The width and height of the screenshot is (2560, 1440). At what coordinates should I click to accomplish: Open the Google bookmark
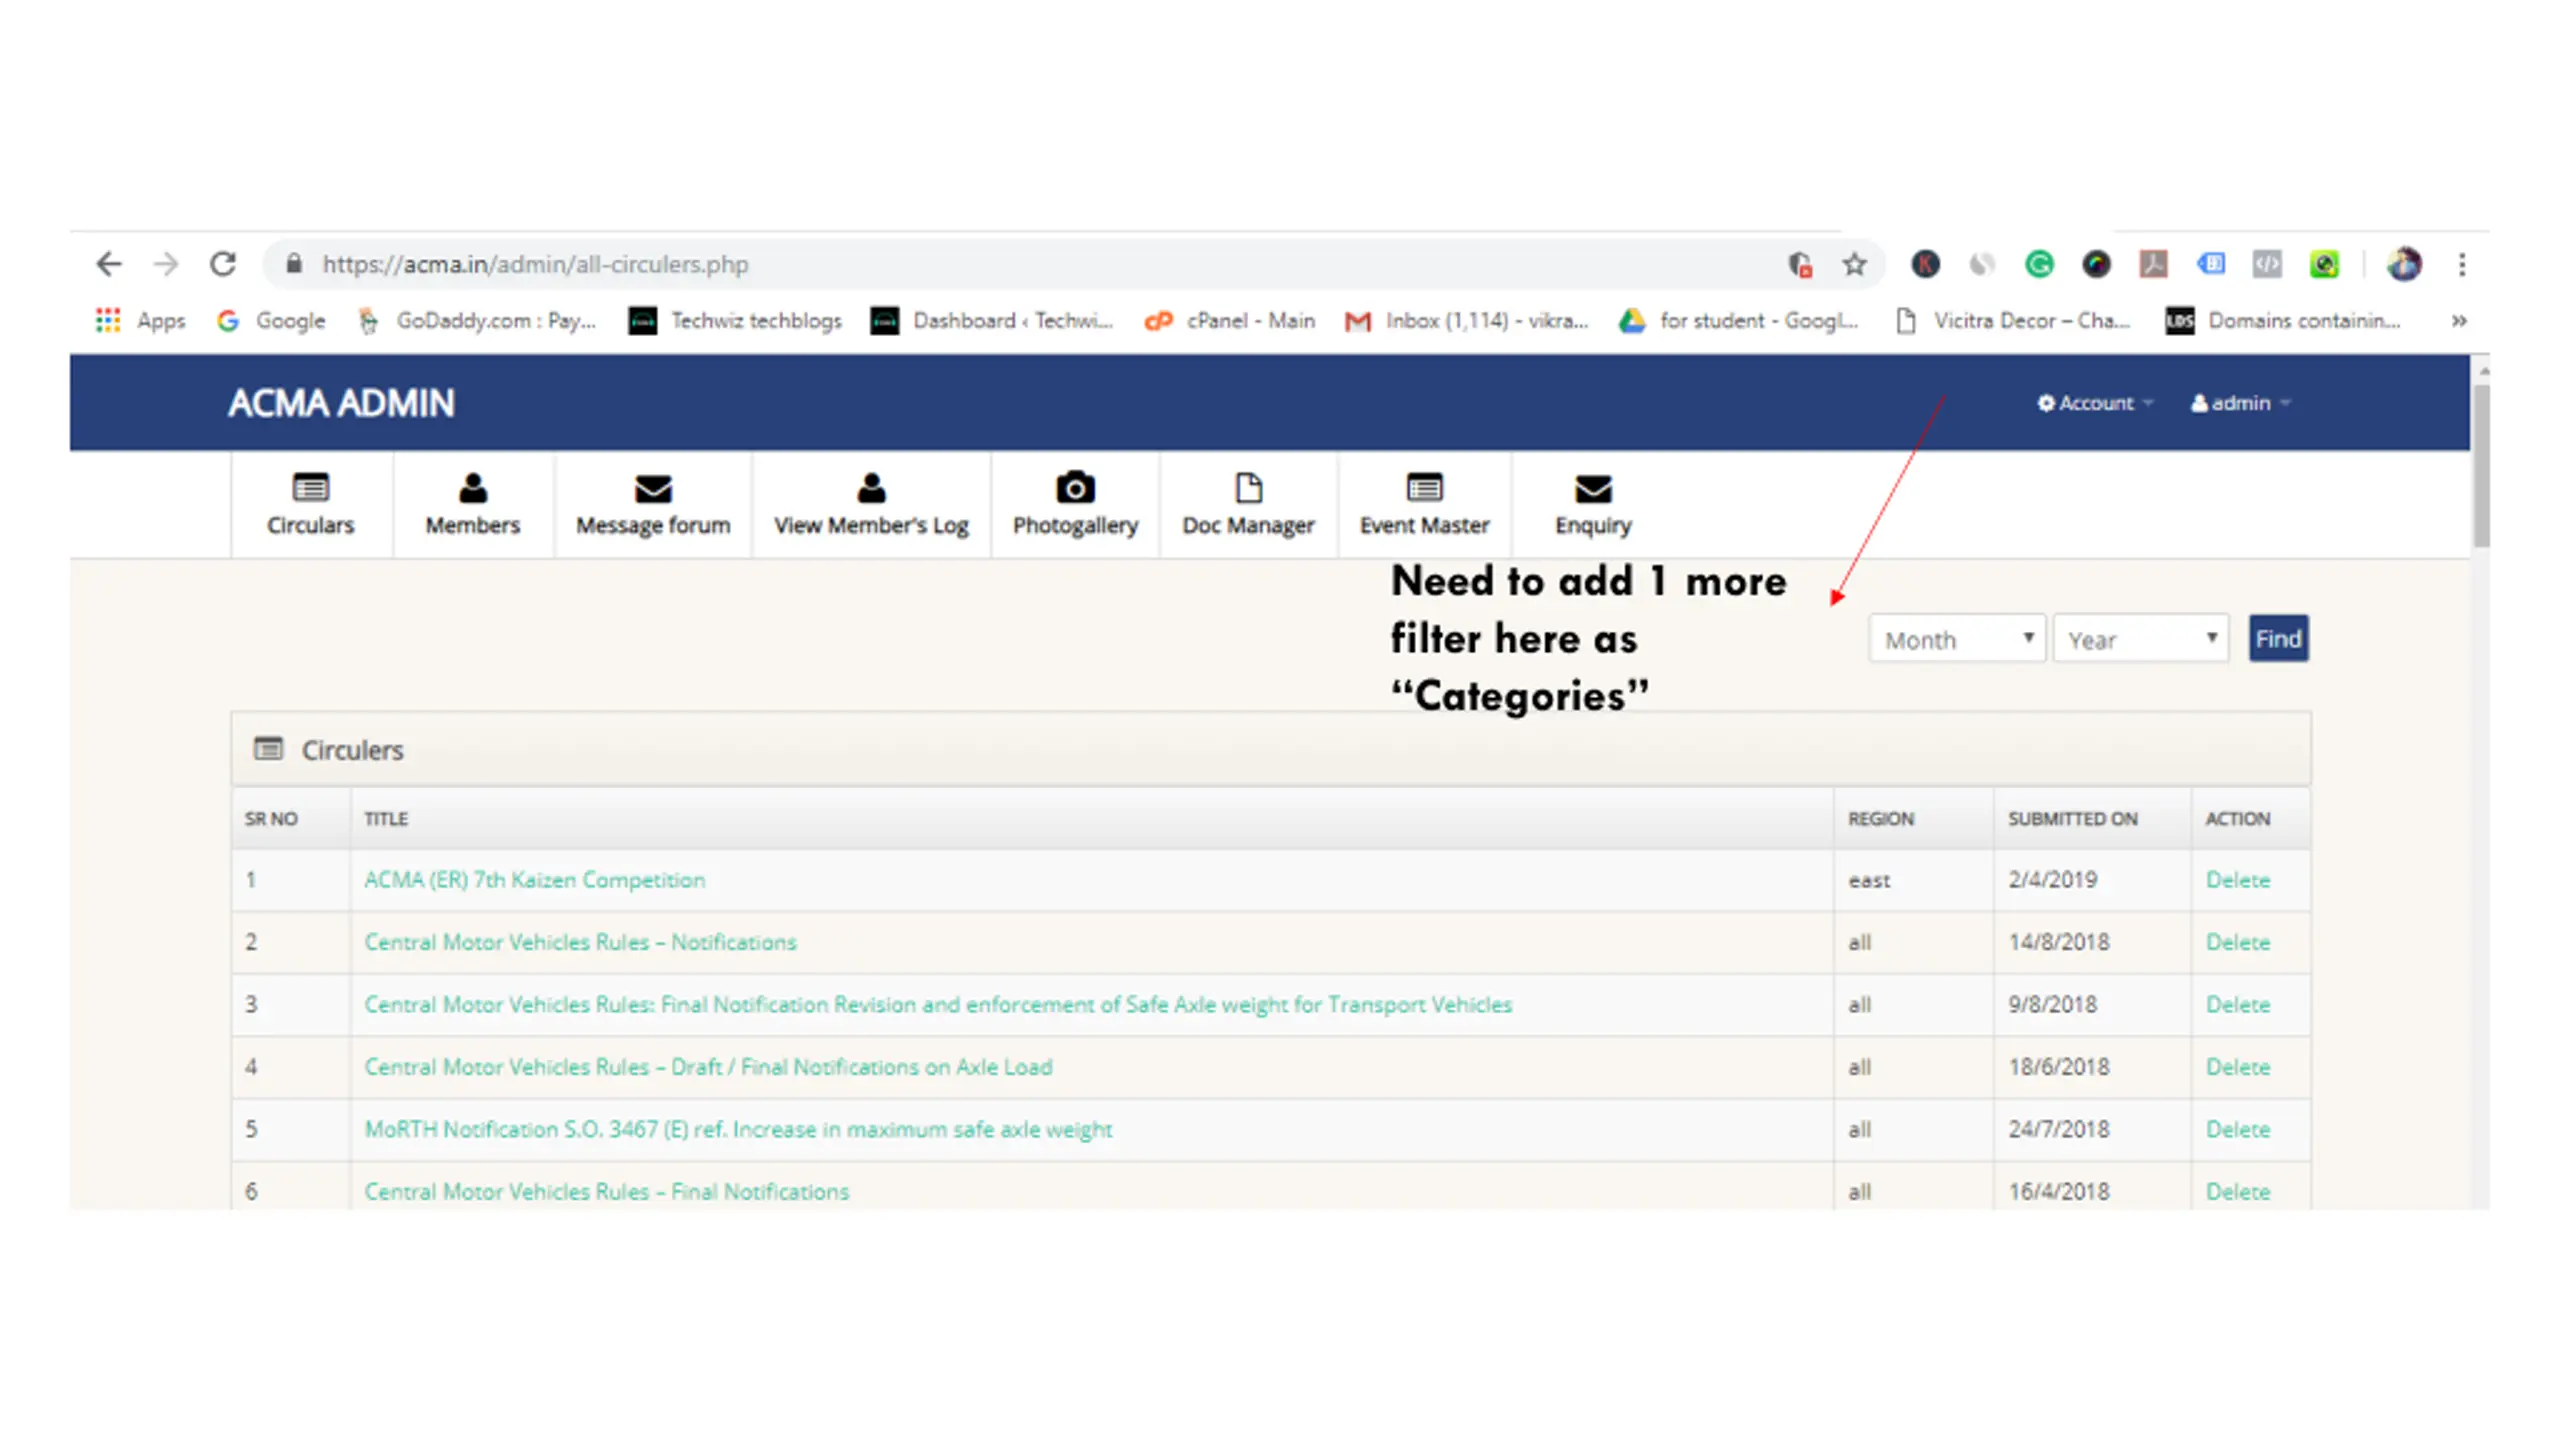click(x=272, y=320)
